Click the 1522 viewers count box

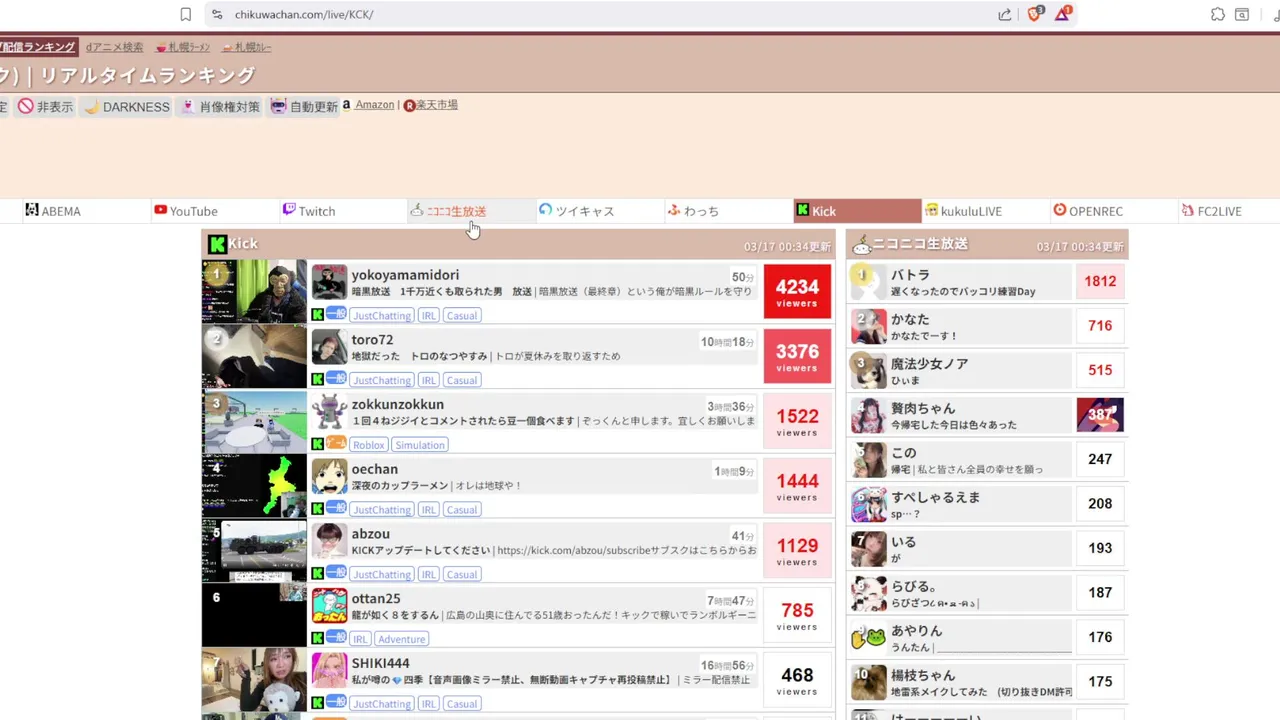point(797,421)
